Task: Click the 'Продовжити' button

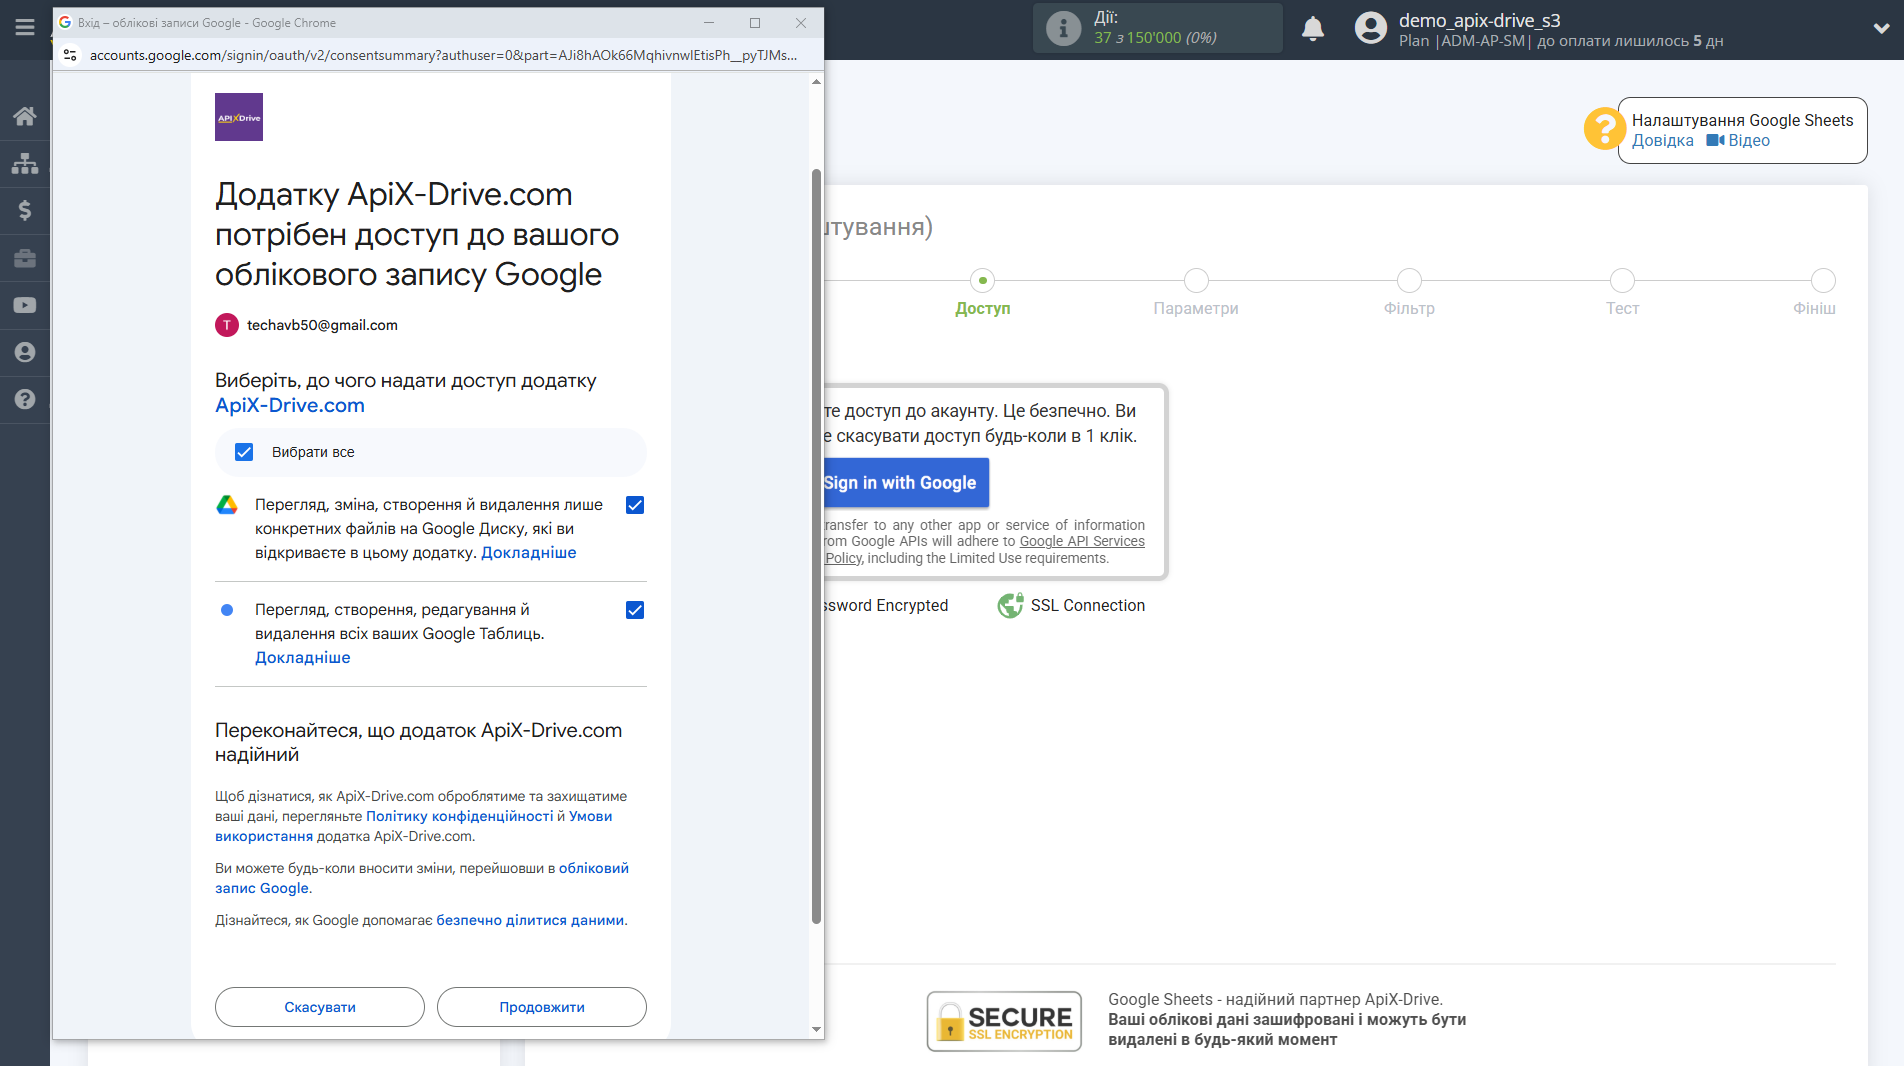Action: (x=542, y=1007)
